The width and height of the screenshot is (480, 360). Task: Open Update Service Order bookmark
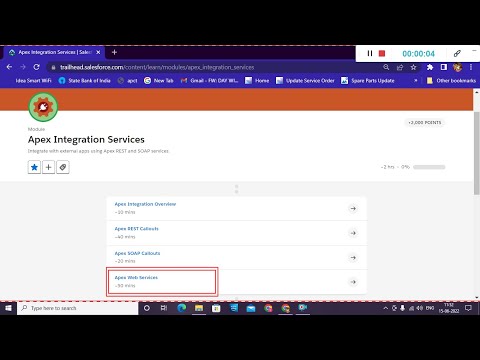pos(305,81)
